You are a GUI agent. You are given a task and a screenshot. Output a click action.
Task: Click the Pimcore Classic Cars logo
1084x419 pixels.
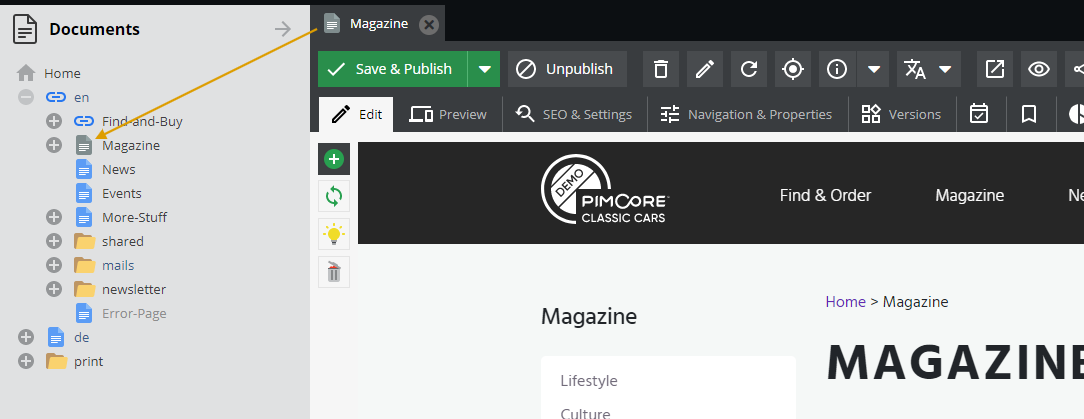pyautogui.click(x=605, y=189)
